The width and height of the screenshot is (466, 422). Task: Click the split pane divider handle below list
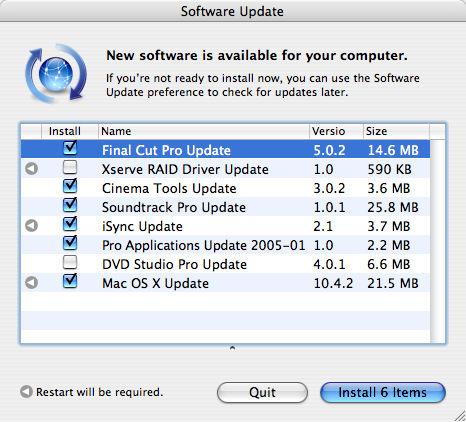point(232,348)
